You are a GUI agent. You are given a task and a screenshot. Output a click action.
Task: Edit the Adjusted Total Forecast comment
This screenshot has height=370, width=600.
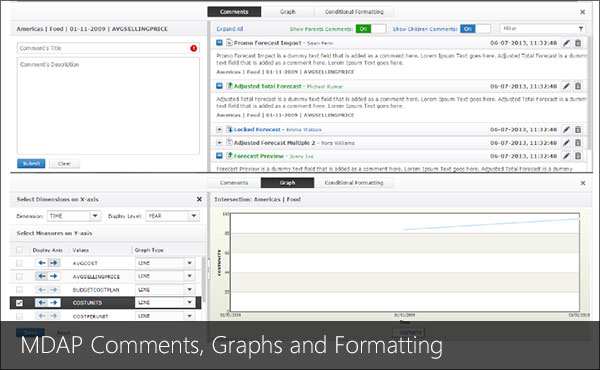[566, 86]
